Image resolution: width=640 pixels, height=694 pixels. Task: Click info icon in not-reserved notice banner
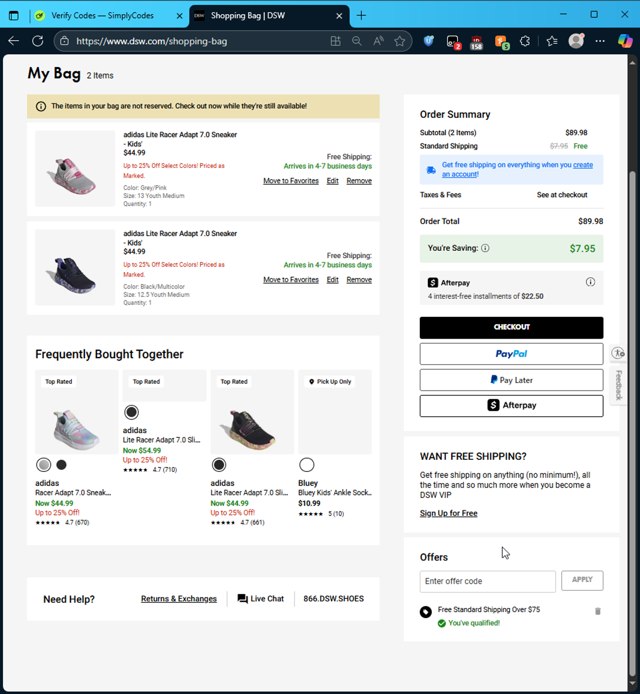41,106
